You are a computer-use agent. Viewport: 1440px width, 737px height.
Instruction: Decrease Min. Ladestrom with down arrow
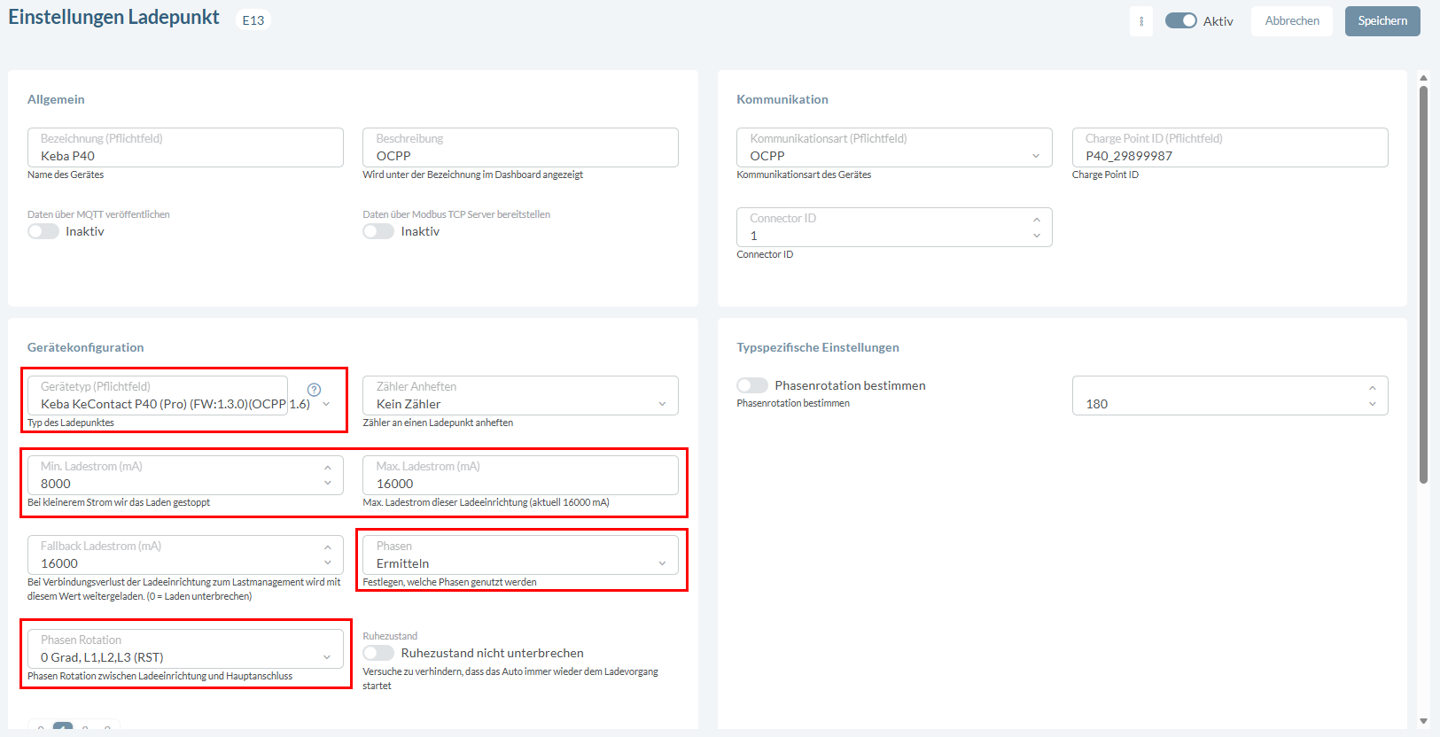327,483
